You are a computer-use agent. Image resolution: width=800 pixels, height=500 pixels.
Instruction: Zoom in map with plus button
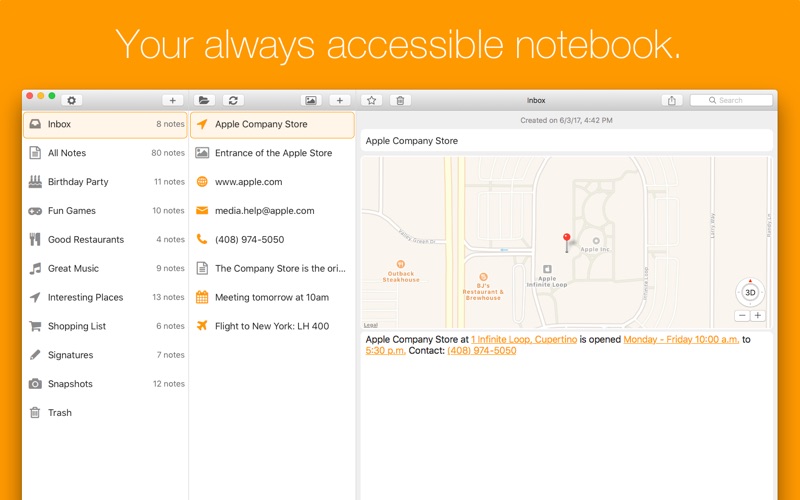(758, 315)
